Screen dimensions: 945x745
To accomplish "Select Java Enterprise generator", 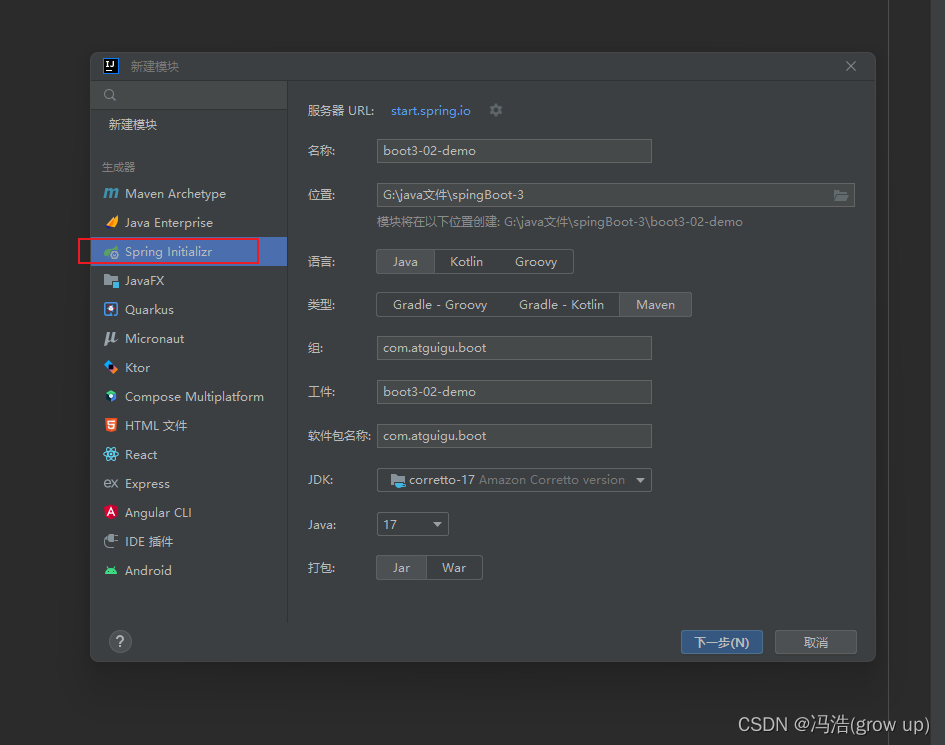I will click(189, 222).
